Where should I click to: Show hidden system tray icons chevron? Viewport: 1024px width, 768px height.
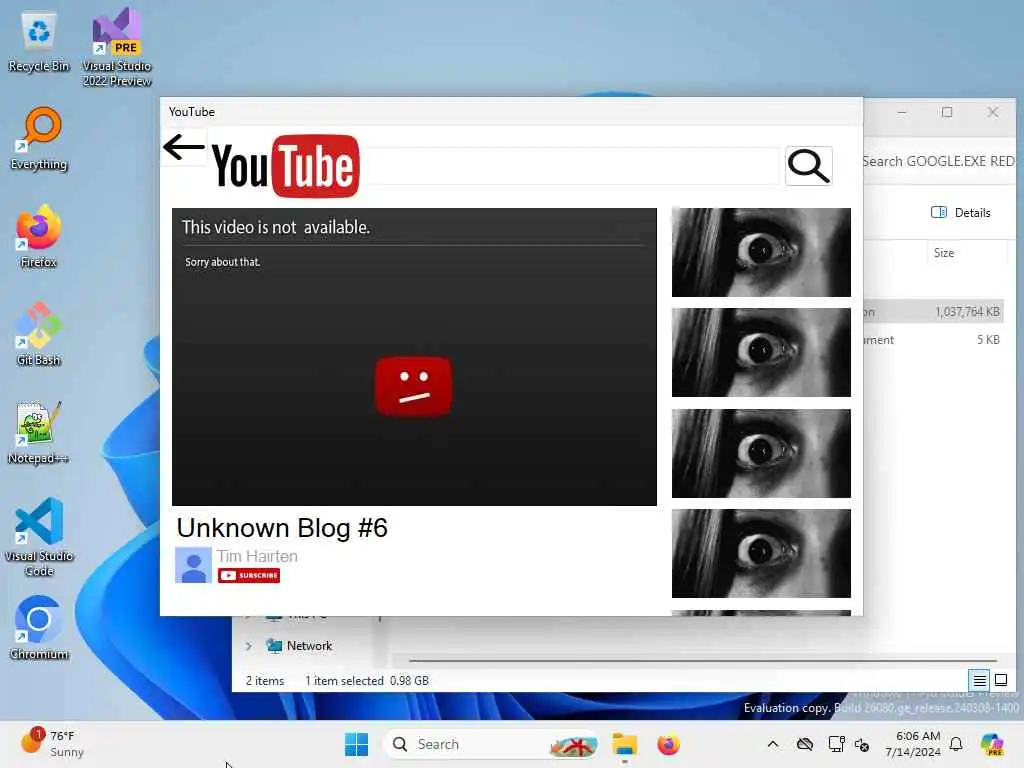click(x=773, y=744)
